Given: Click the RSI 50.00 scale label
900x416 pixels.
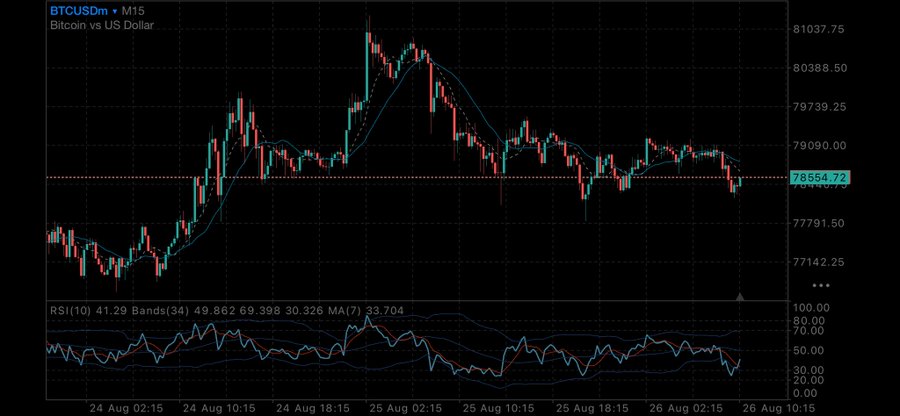Looking at the screenshot, I should [x=808, y=351].
